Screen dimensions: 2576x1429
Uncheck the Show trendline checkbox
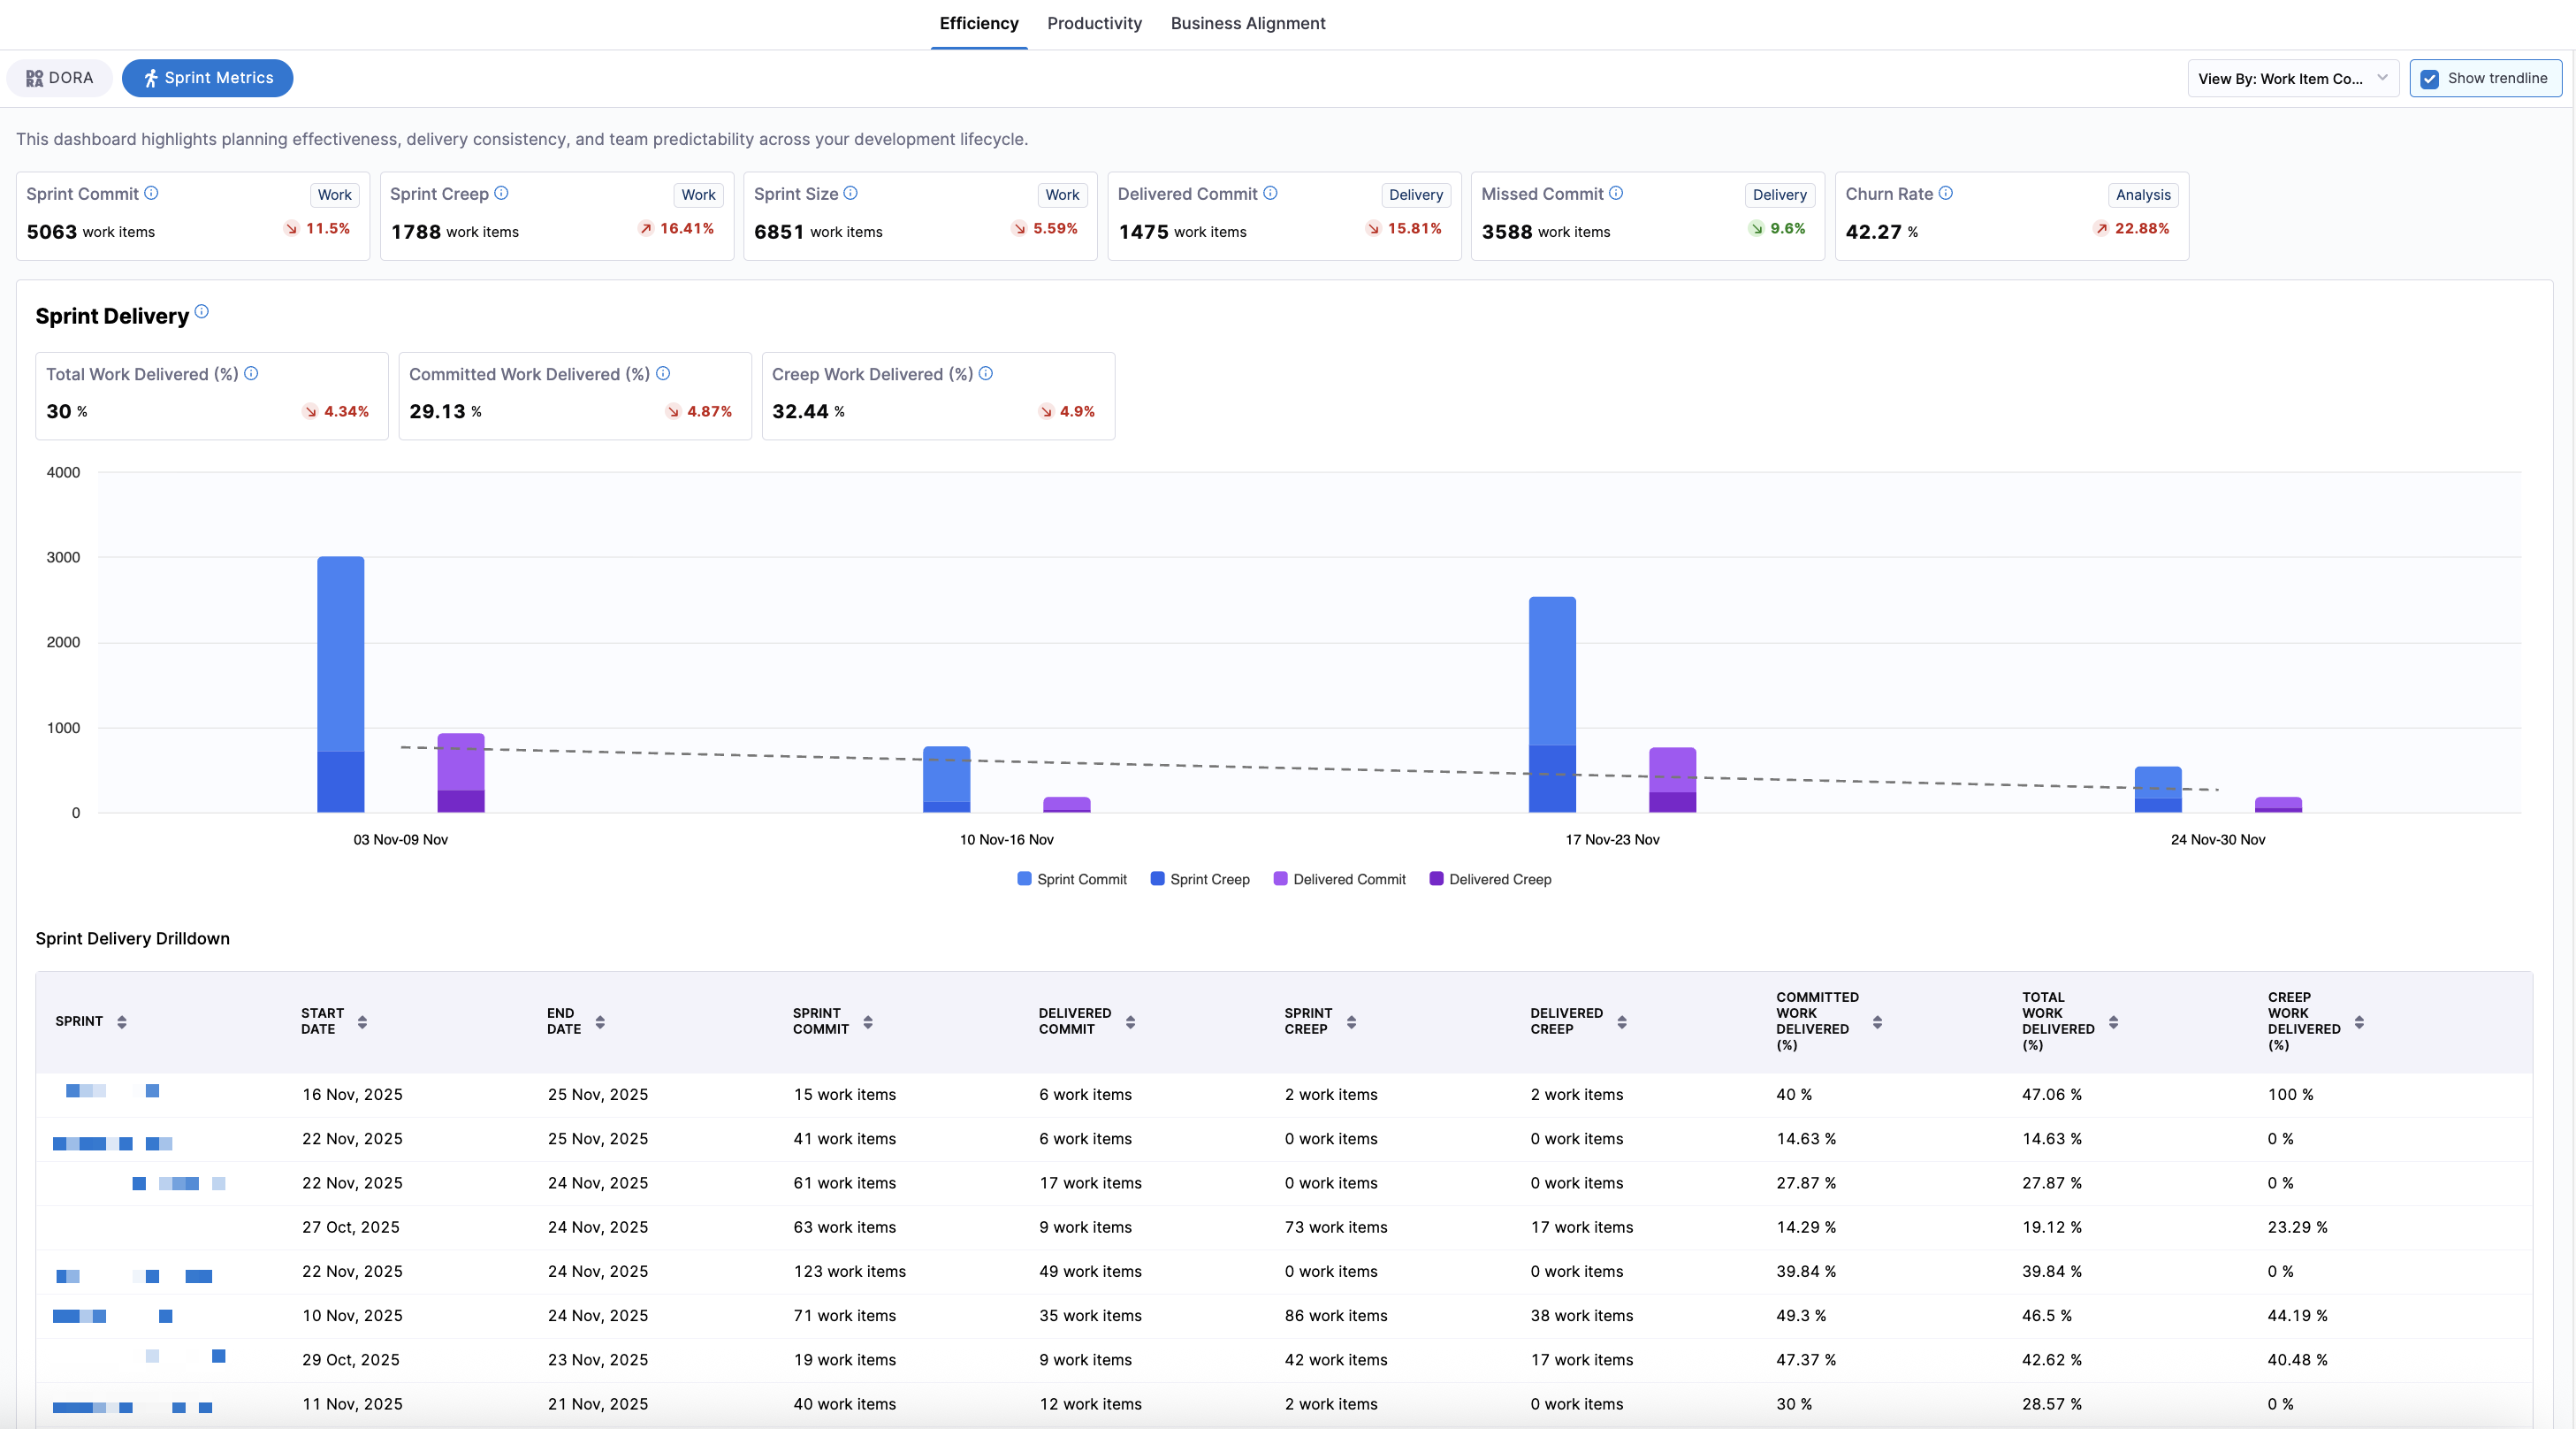point(2429,79)
